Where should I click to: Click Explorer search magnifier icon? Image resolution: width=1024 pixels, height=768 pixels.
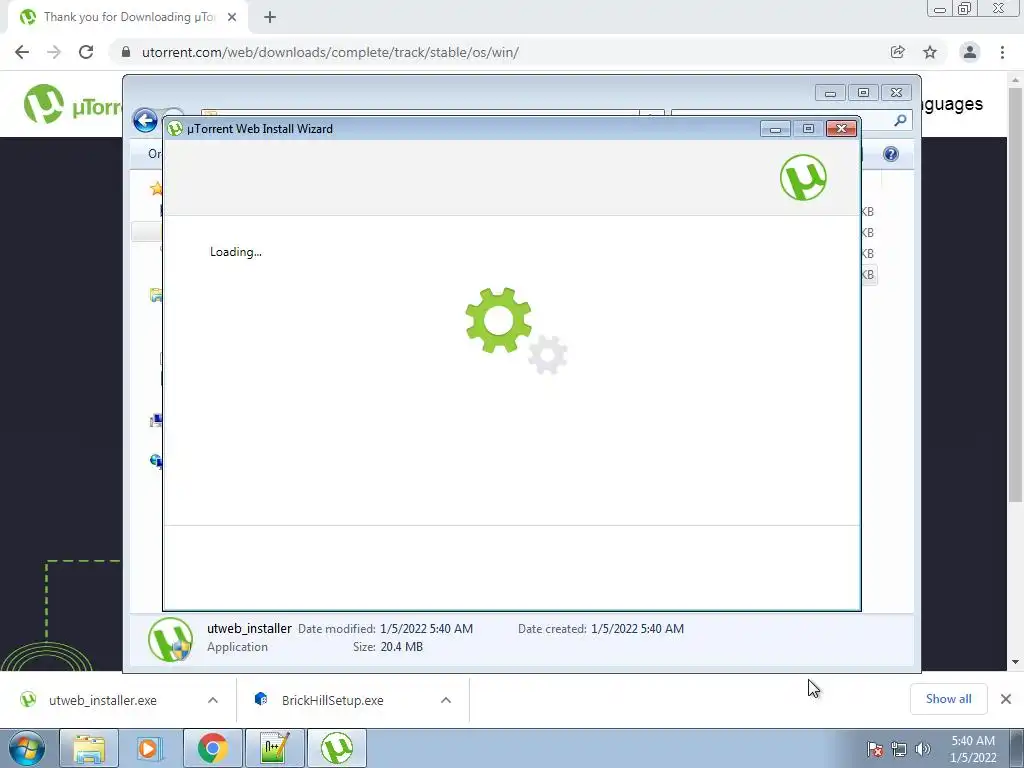pyautogui.click(x=900, y=120)
